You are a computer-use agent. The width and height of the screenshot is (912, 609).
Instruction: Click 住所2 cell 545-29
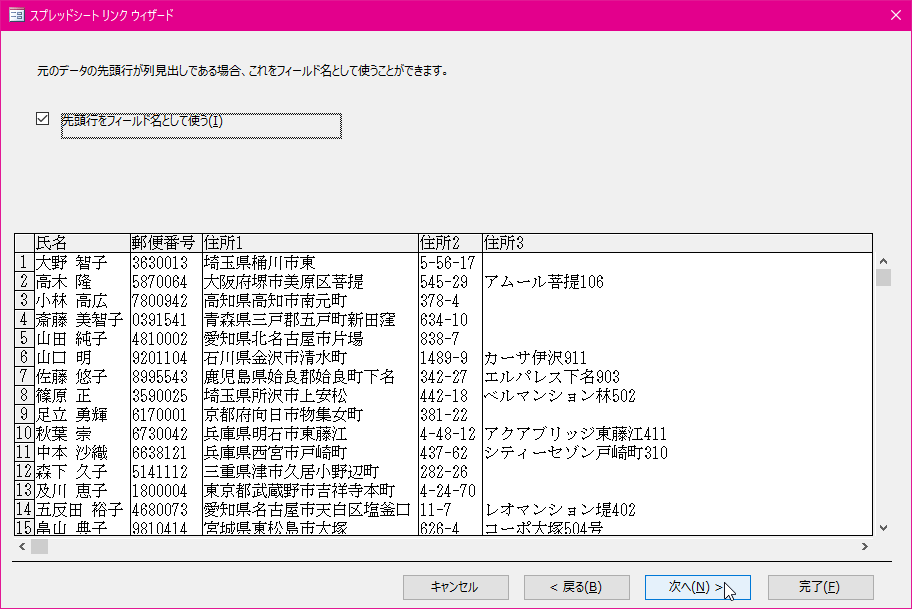pyautogui.click(x=450, y=282)
